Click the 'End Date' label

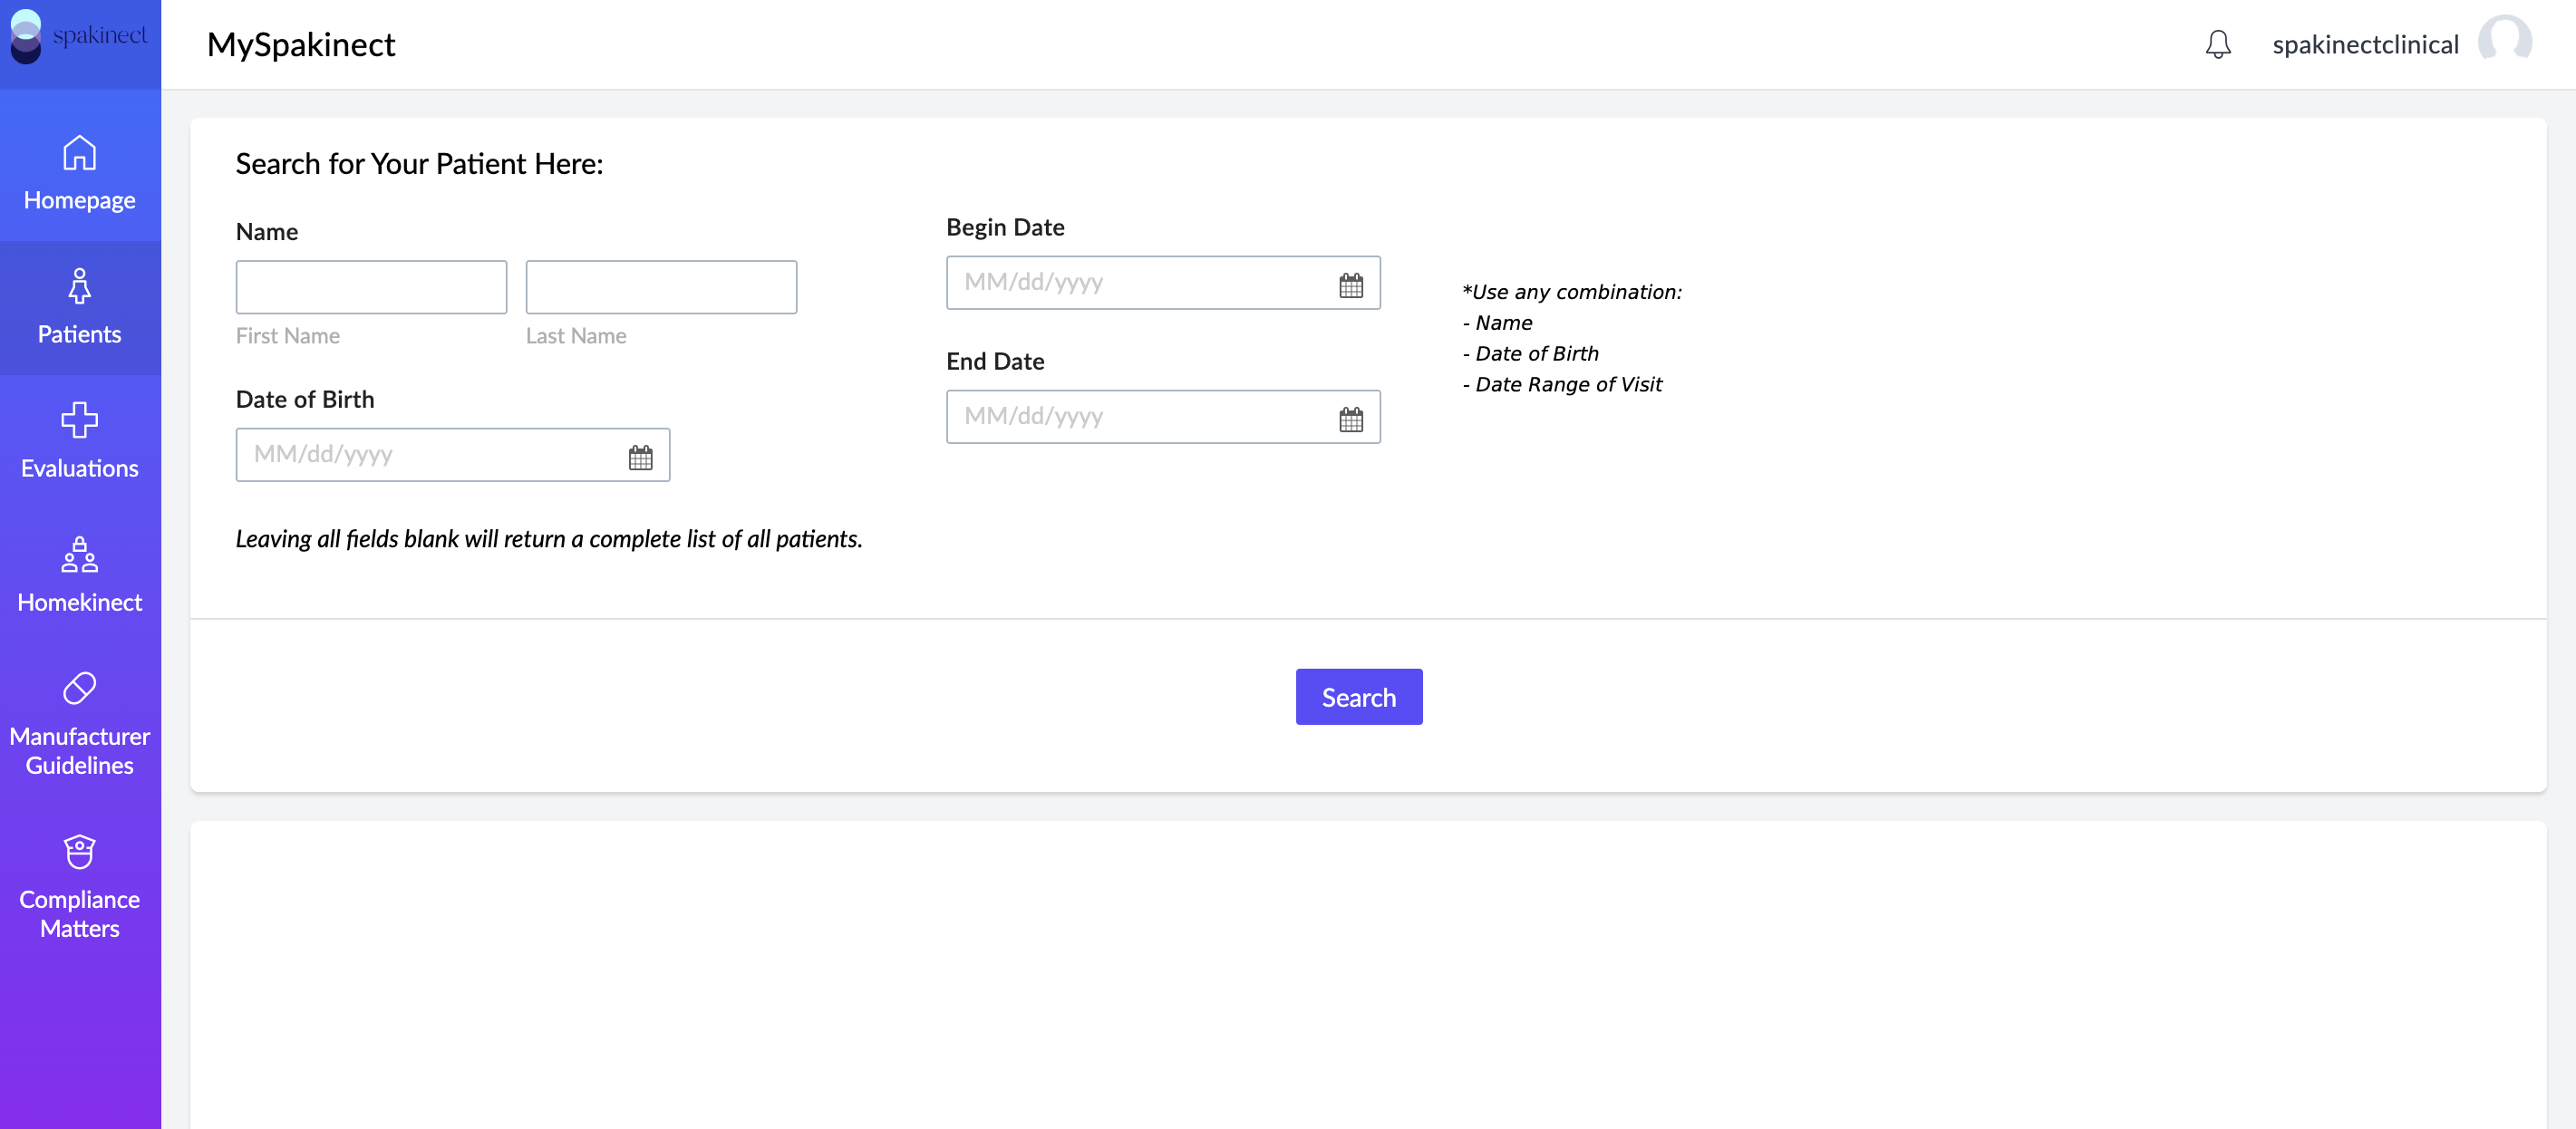click(x=995, y=361)
